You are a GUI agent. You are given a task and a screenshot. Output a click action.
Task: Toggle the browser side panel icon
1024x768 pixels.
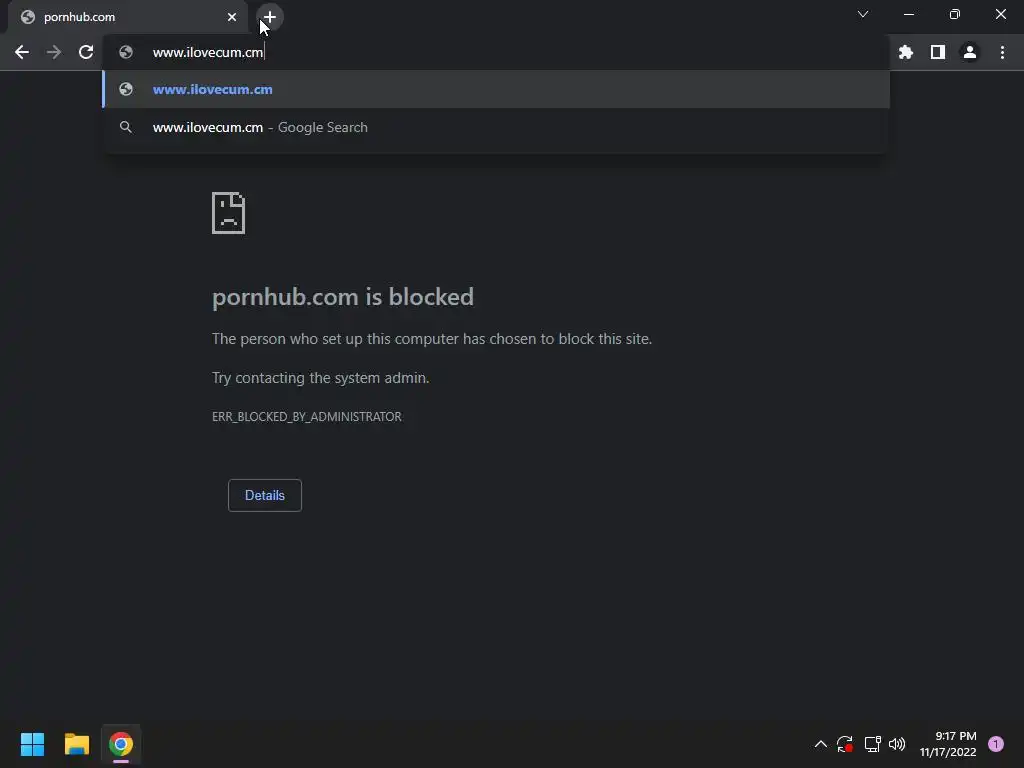coord(938,52)
